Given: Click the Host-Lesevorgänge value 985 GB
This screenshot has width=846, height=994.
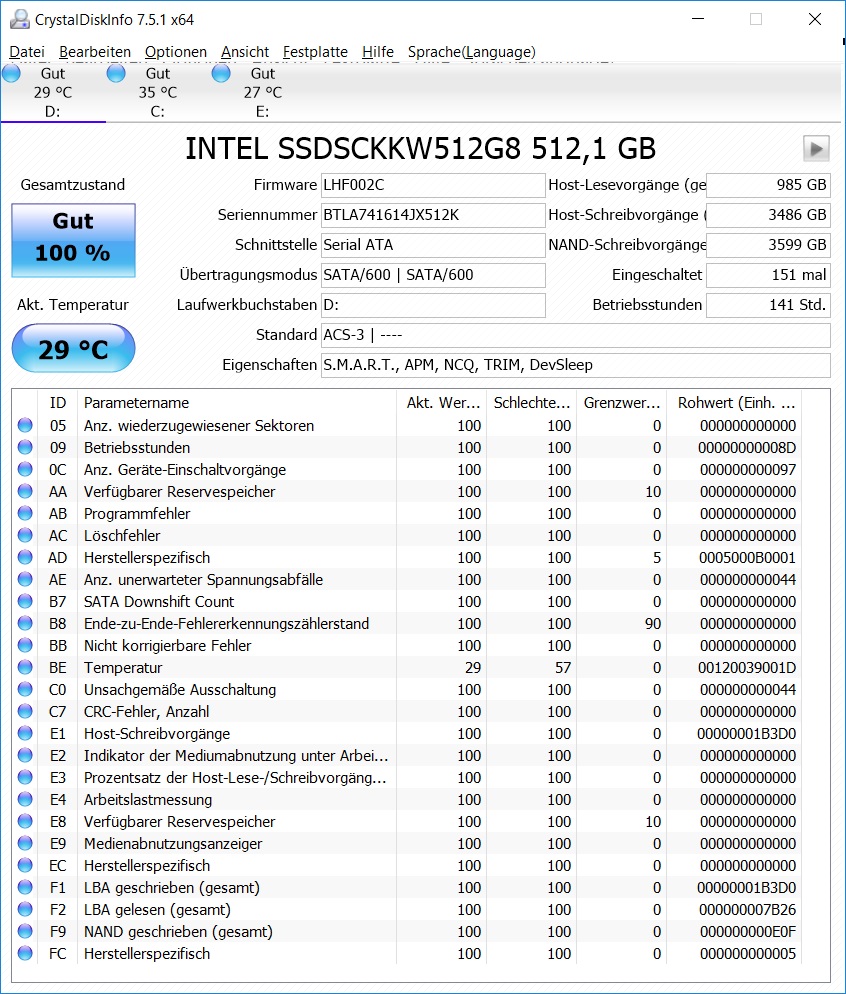Looking at the screenshot, I should click(768, 185).
